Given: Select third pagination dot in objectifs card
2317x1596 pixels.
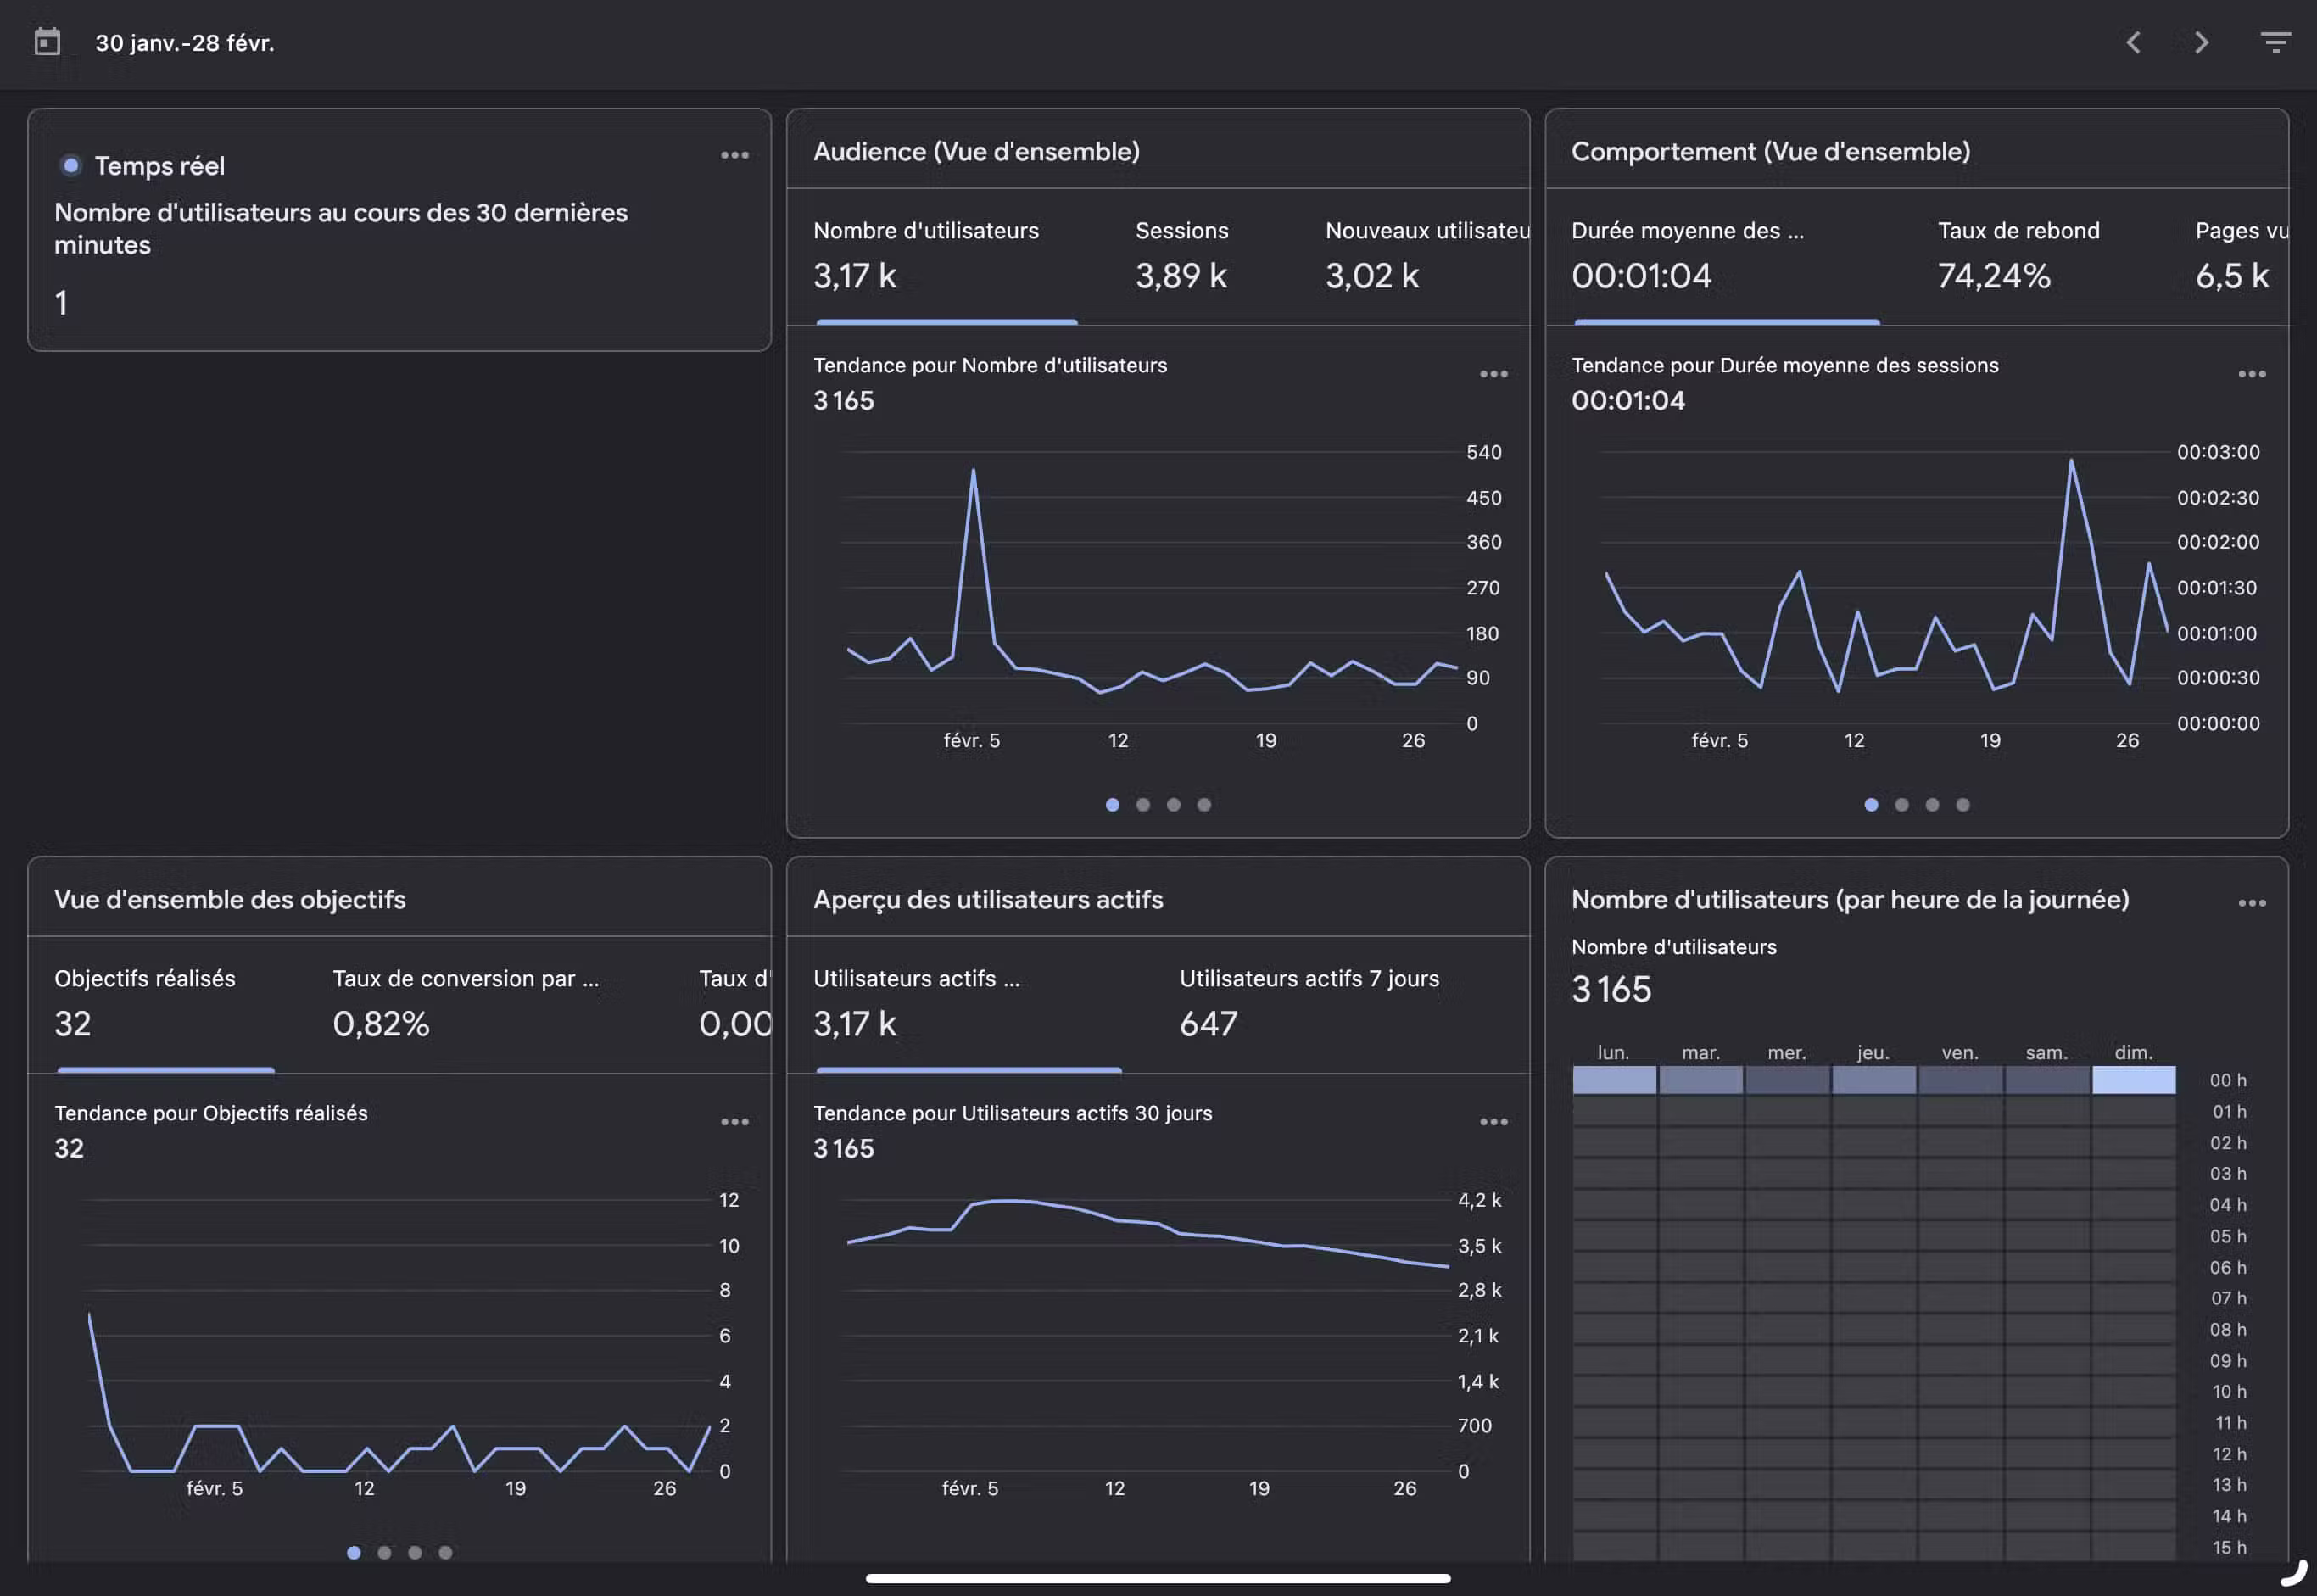Looking at the screenshot, I should pos(415,1553).
